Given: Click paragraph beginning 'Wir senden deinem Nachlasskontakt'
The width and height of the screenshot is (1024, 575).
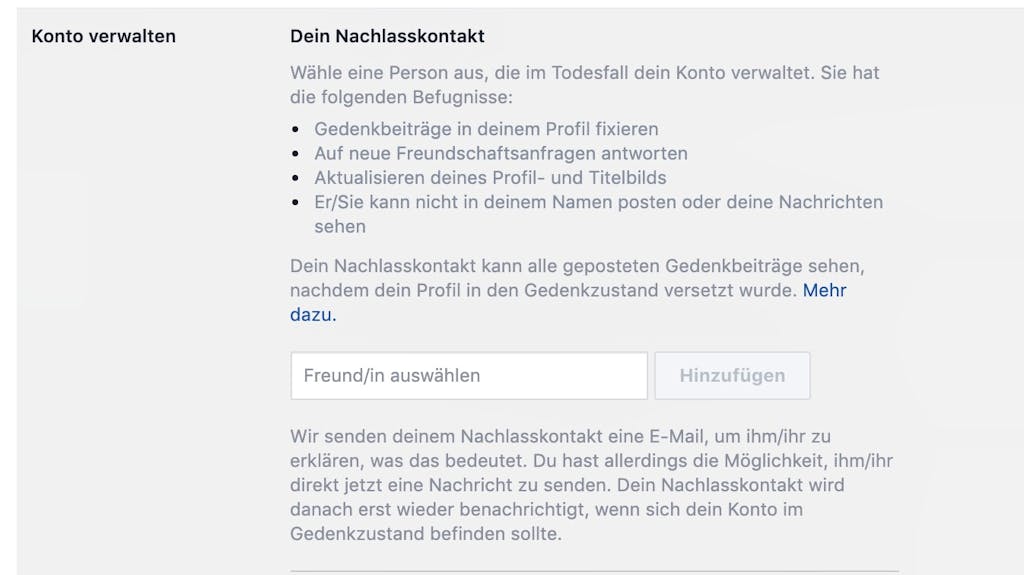Looking at the screenshot, I should [591, 485].
